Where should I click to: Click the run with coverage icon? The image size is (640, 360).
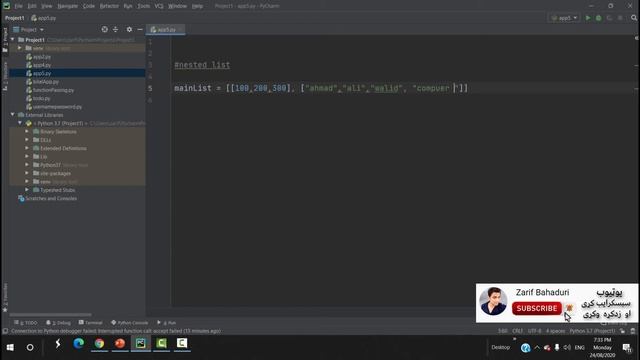click(609, 18)
